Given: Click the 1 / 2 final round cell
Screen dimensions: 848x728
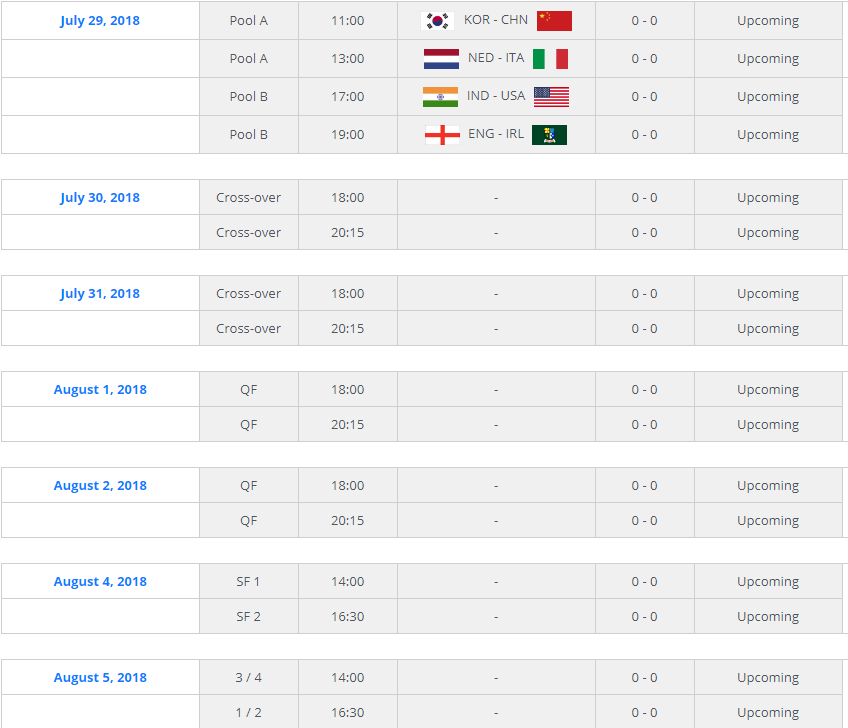Looking at the screenshot, I should pos(248,713).
